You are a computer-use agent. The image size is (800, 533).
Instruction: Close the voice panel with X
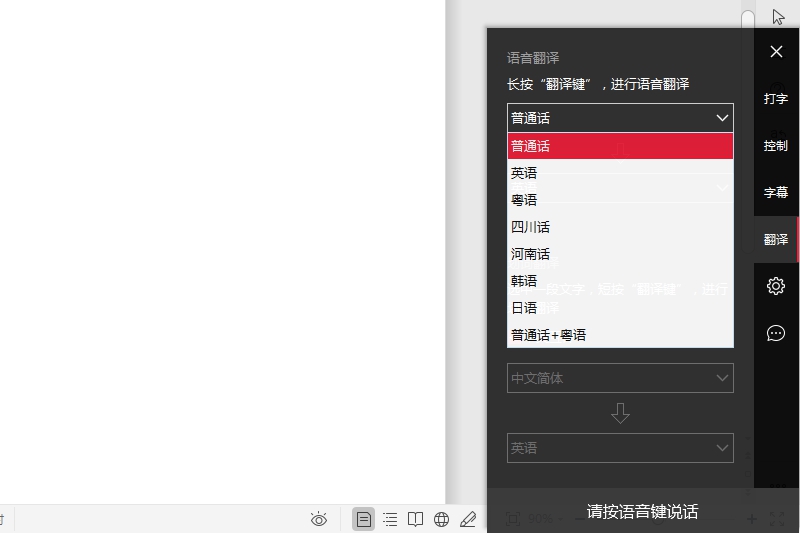coord(776,52)
